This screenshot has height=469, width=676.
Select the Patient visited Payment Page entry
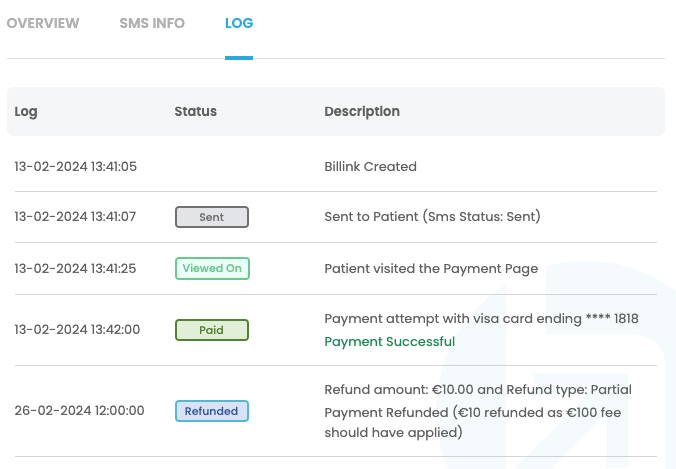pyautogui.click(x=431, y=268)
